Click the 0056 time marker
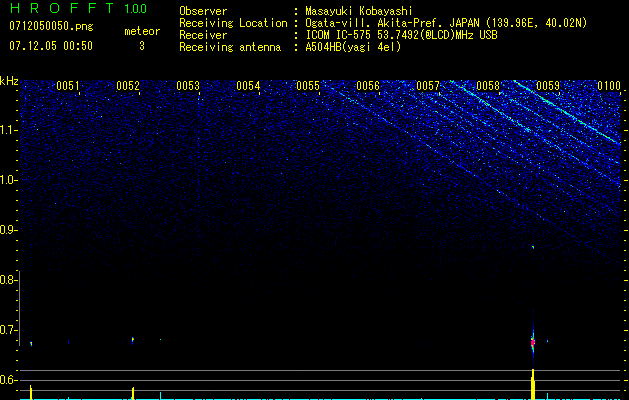 point(368,86)
